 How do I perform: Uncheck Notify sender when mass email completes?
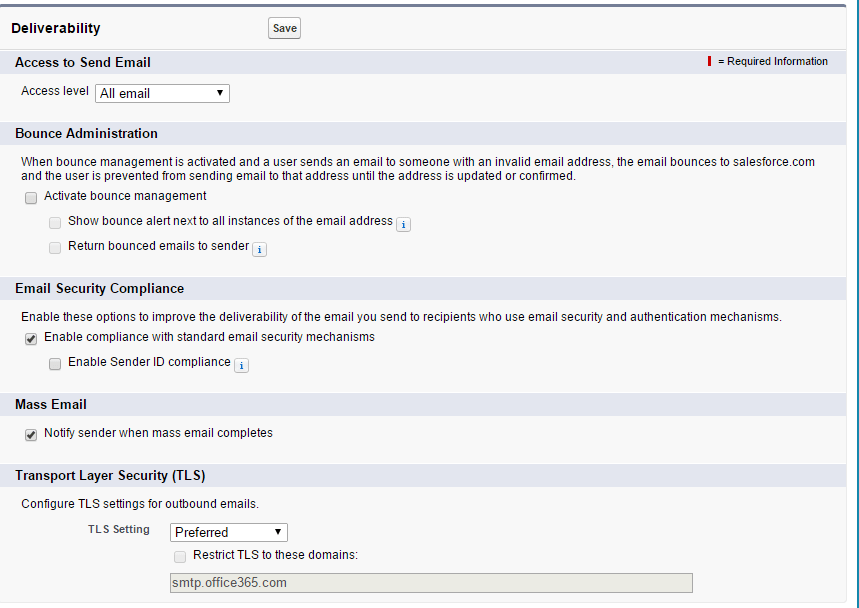pyautogui.click(x=30, y=435)
